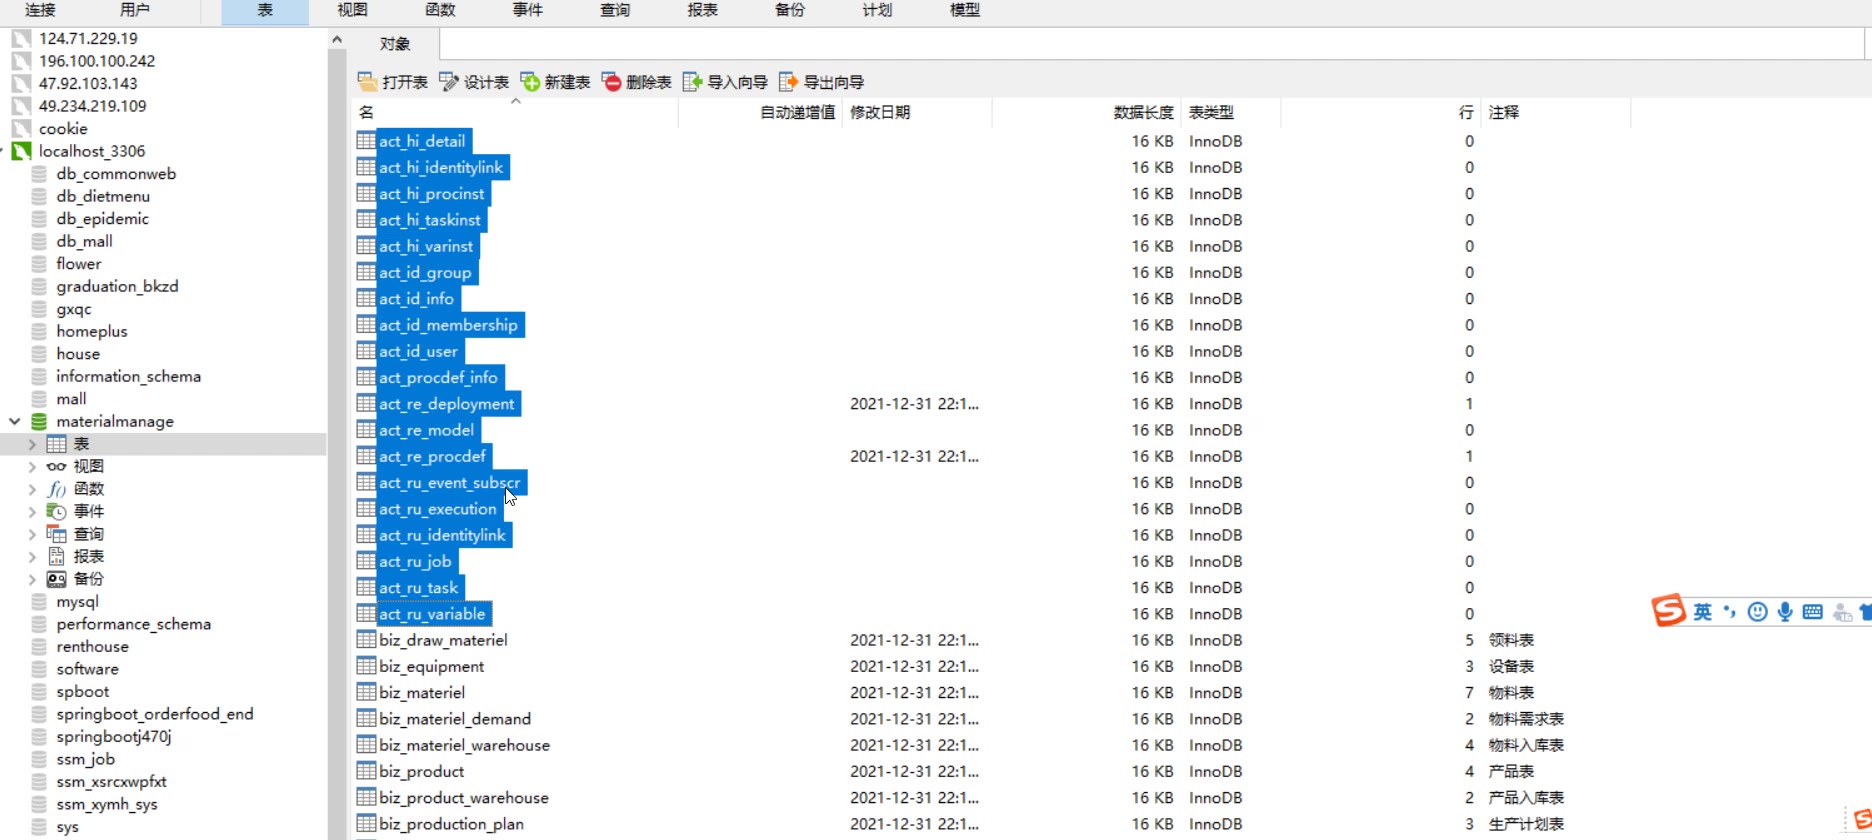Image resolution: width=1872 pixels, height=840 pixels.
Task: Select the springboot_orderfood_end database
Action: [155, 714]
